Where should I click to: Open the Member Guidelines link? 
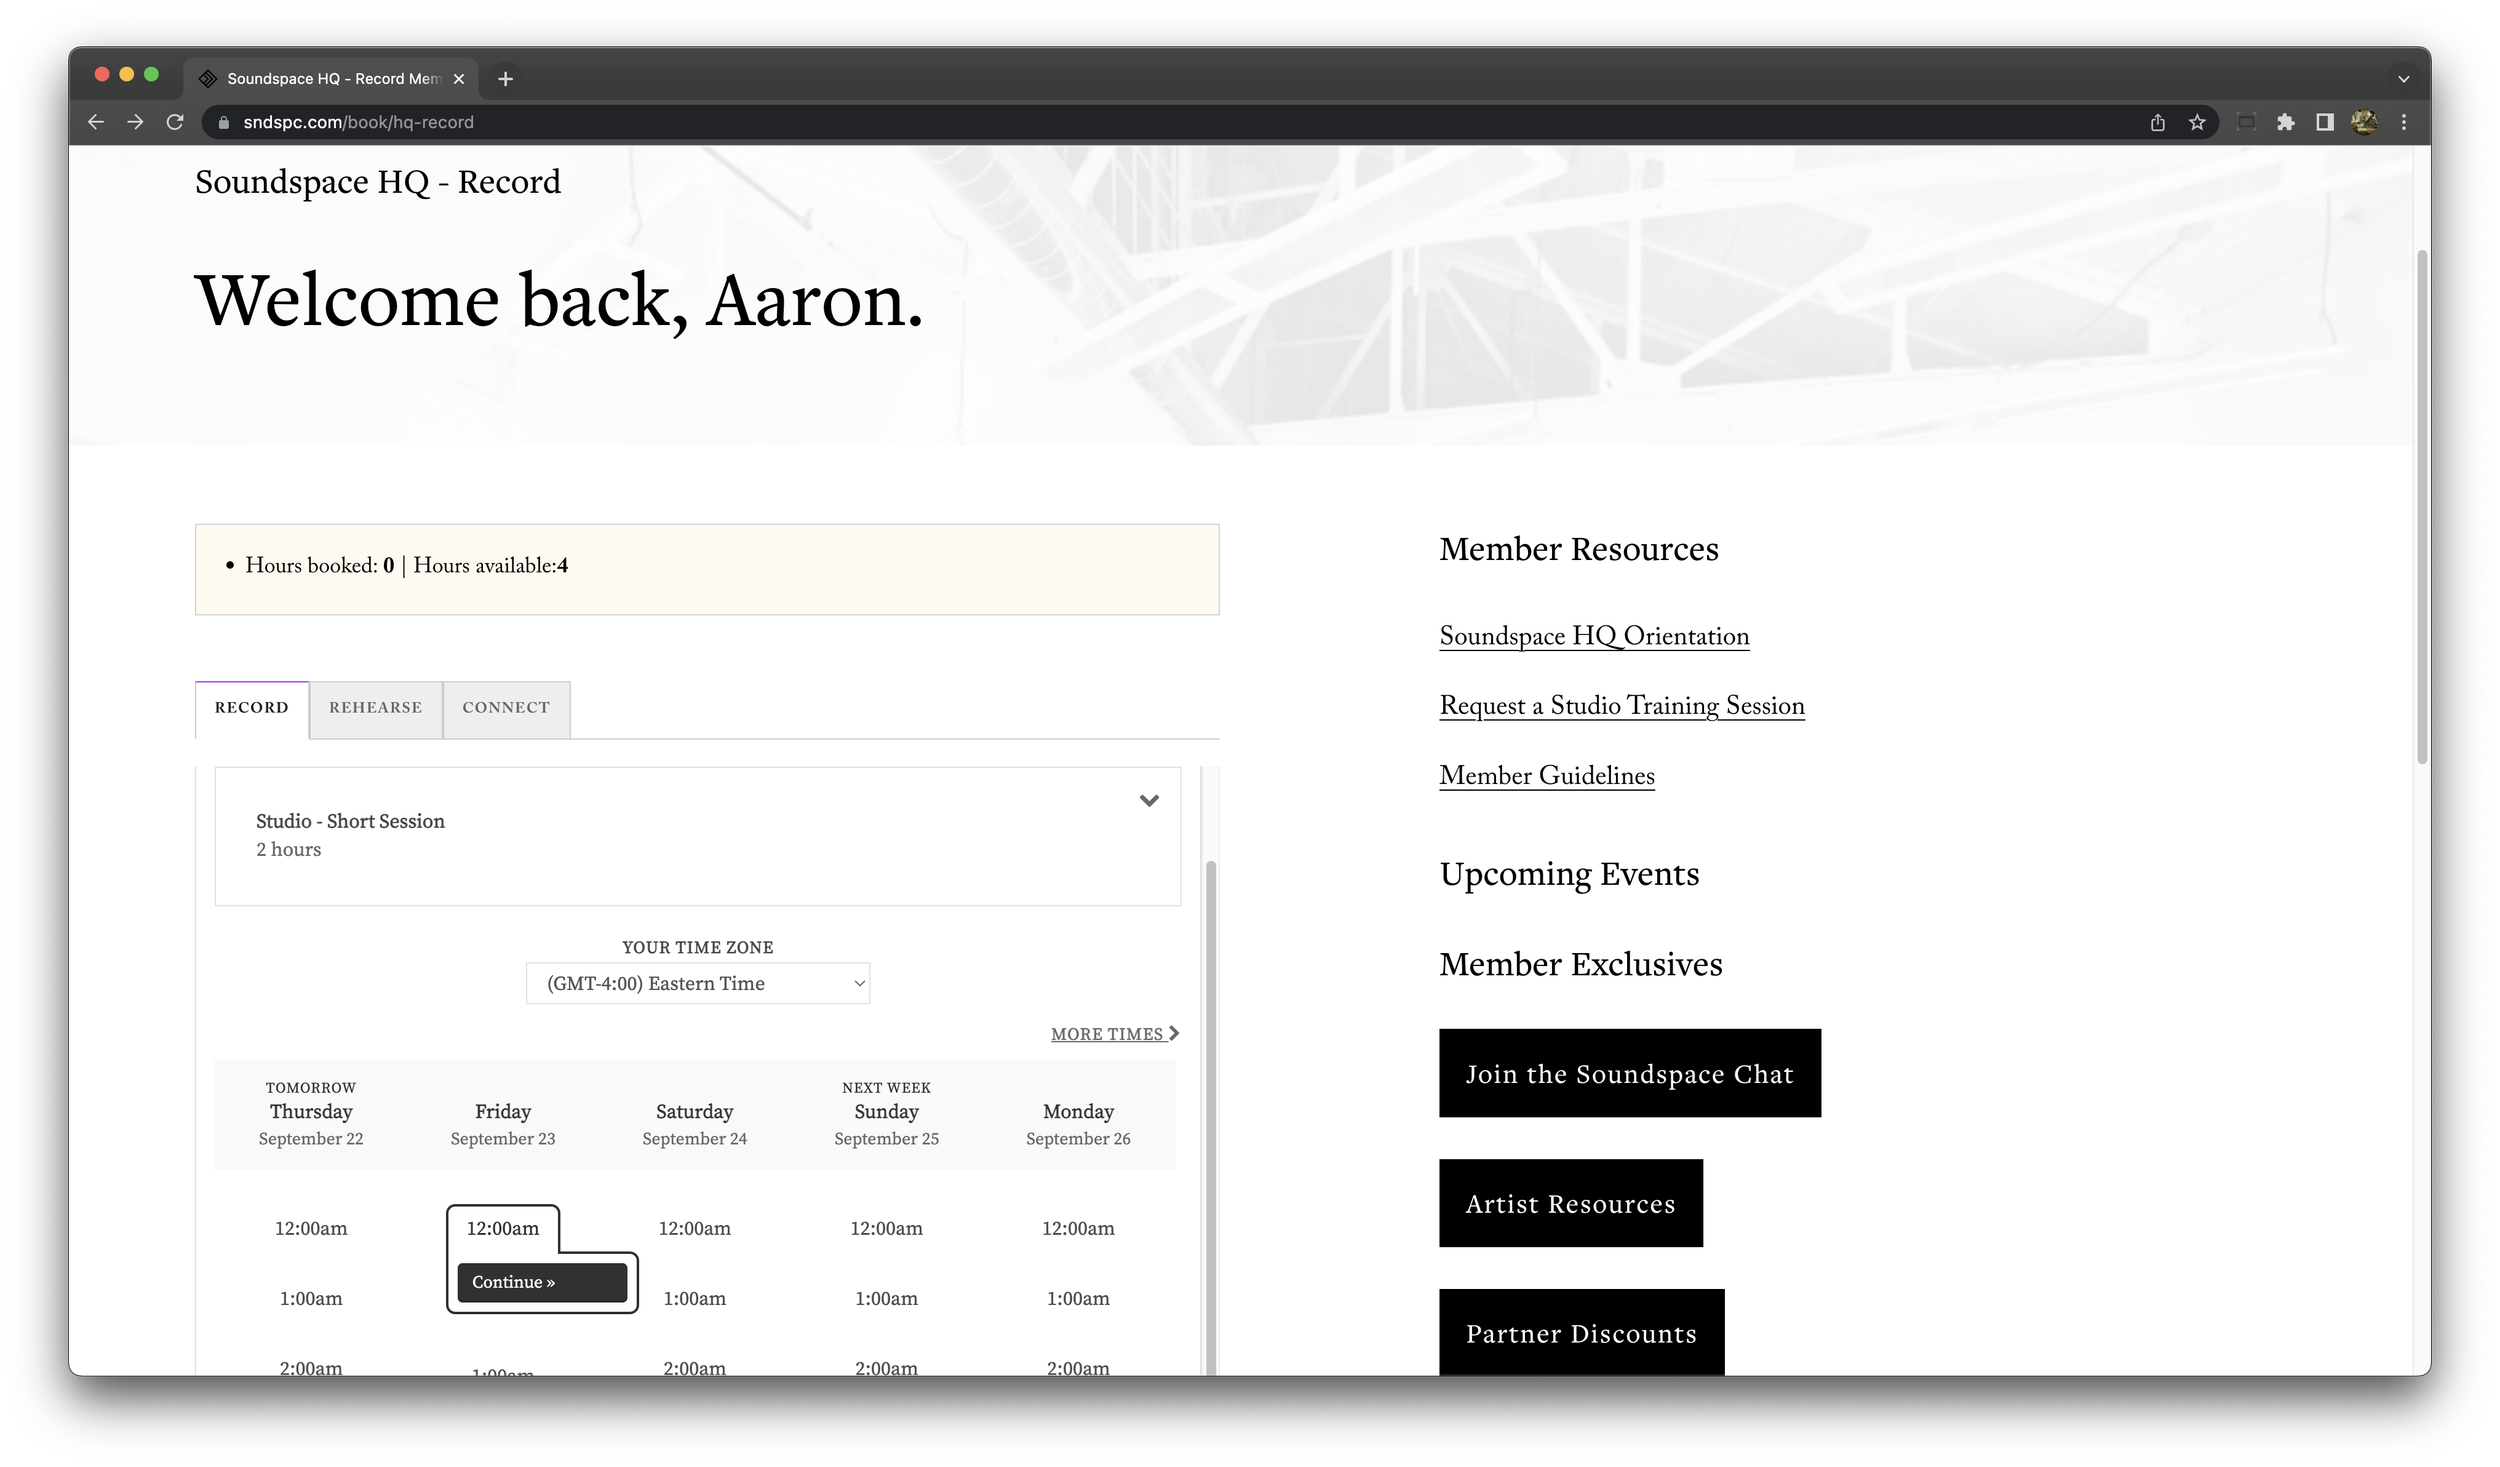1547,776
